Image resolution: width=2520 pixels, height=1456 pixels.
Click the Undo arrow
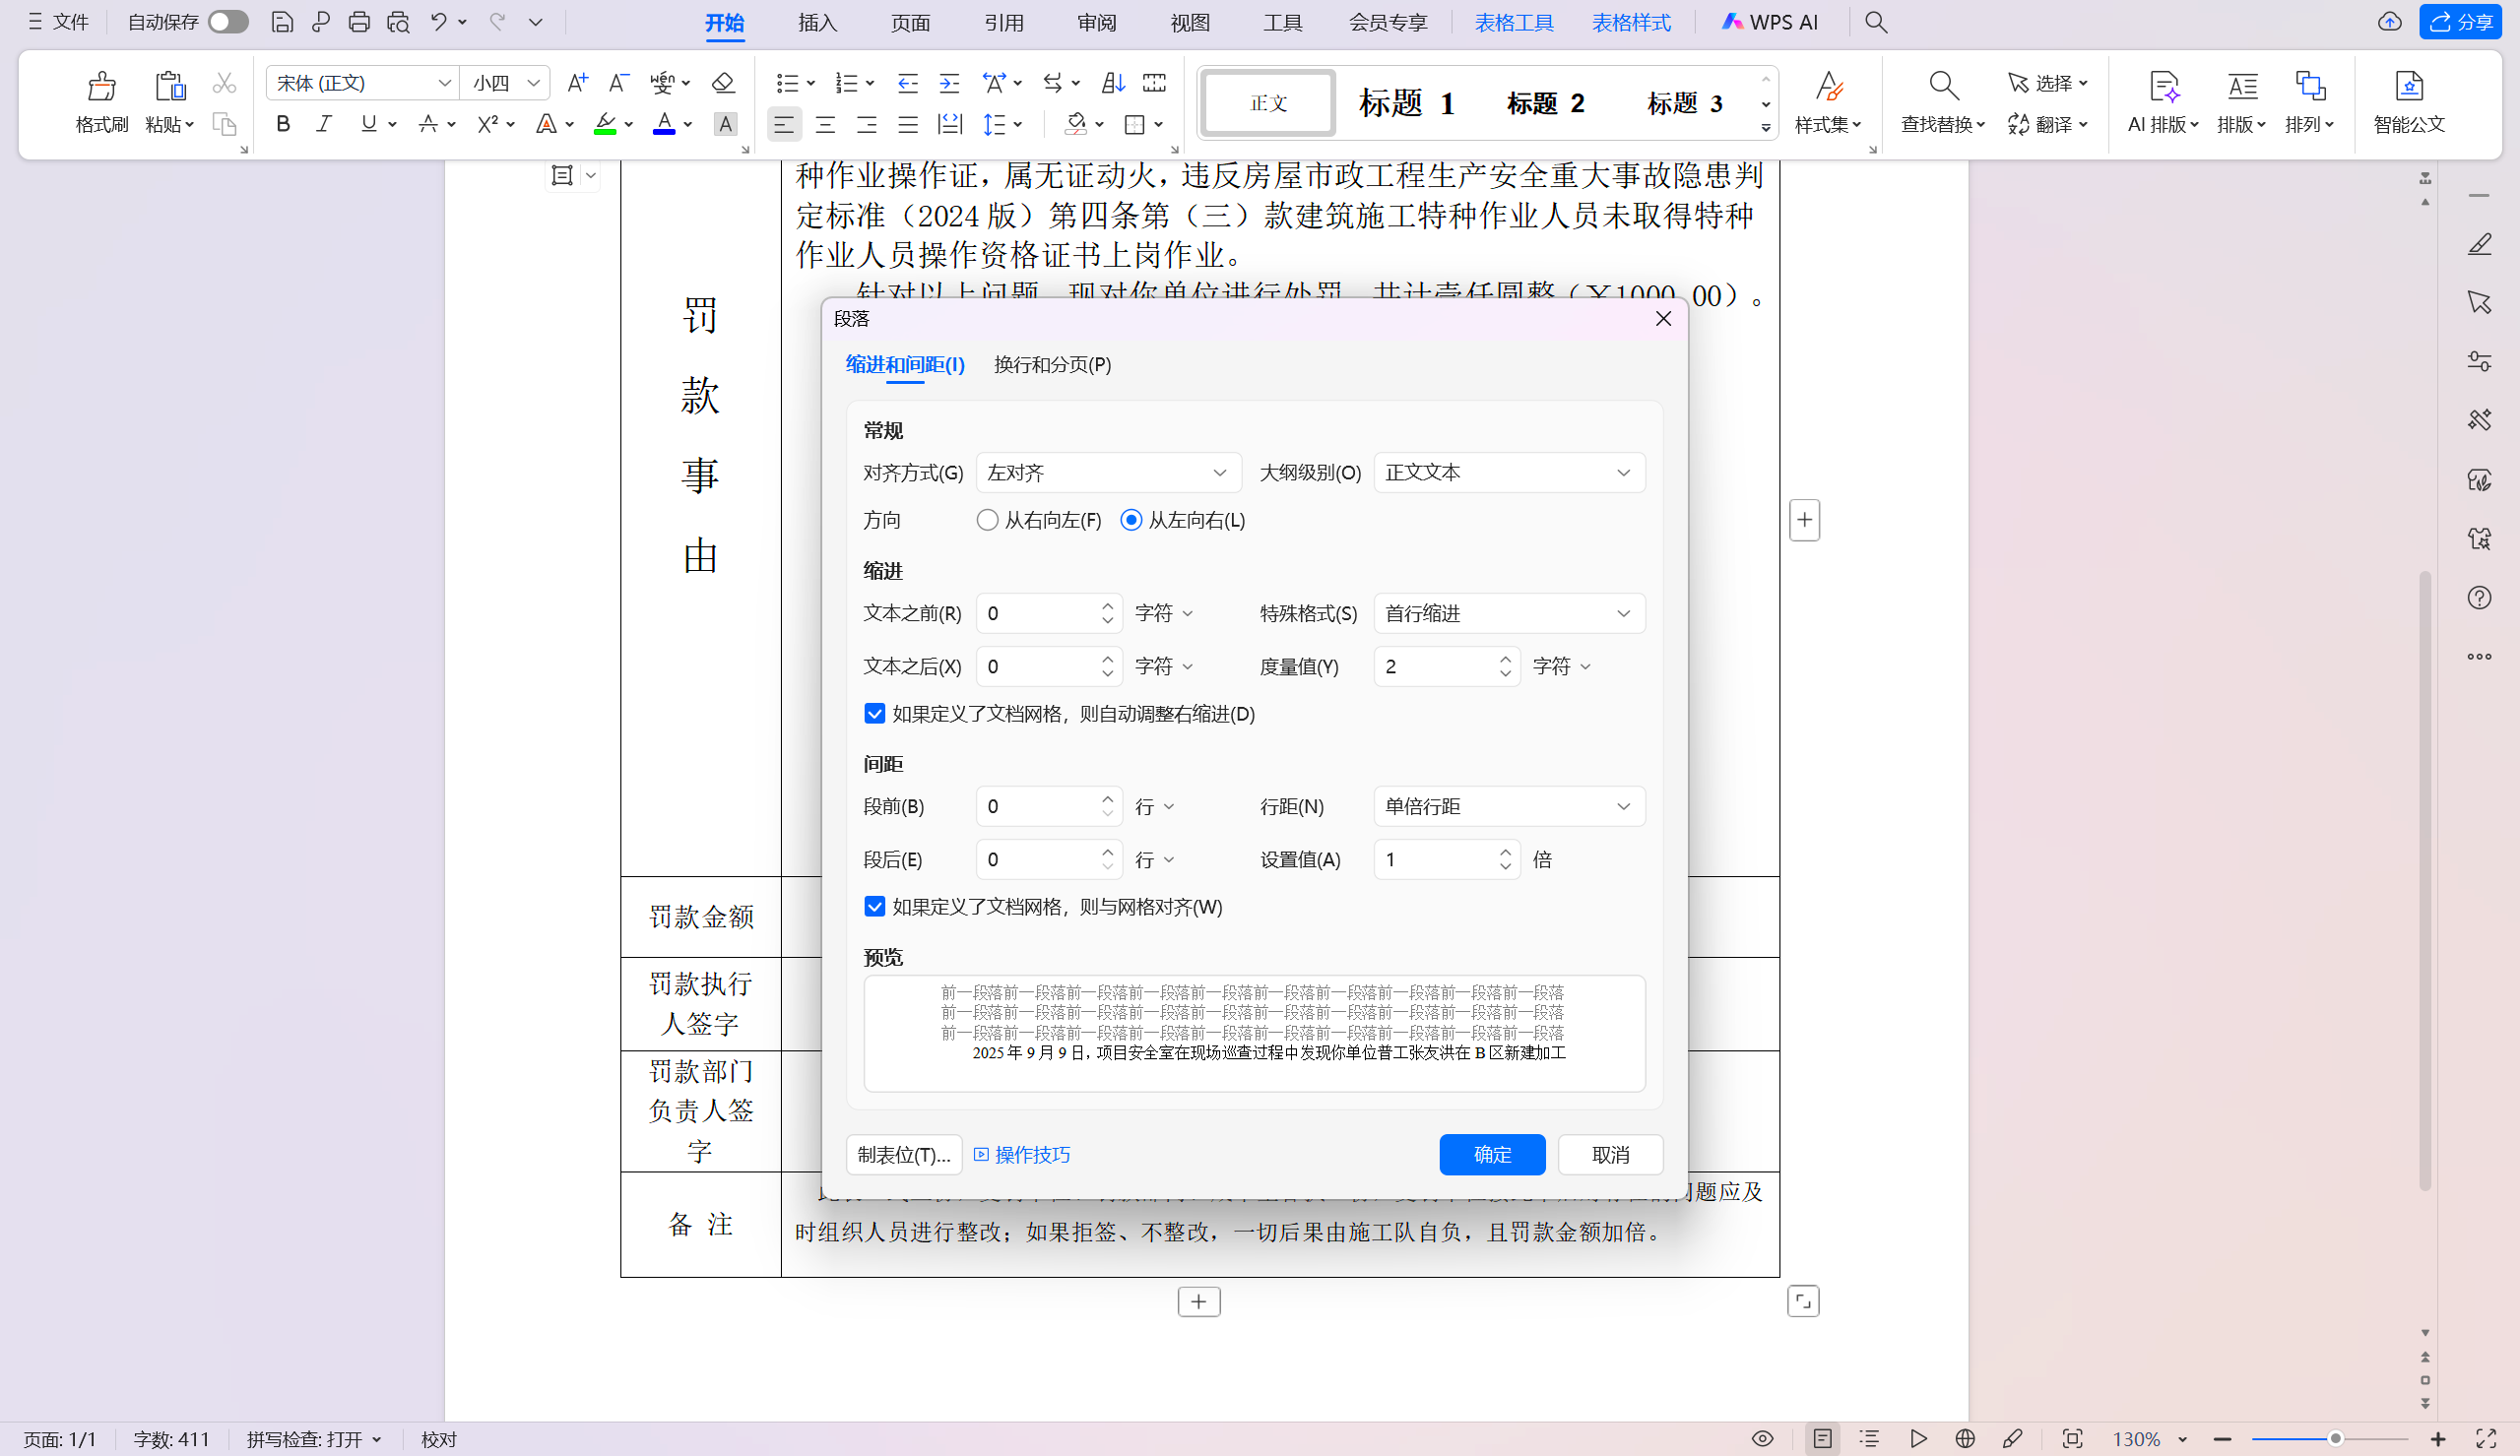[438, 22]
